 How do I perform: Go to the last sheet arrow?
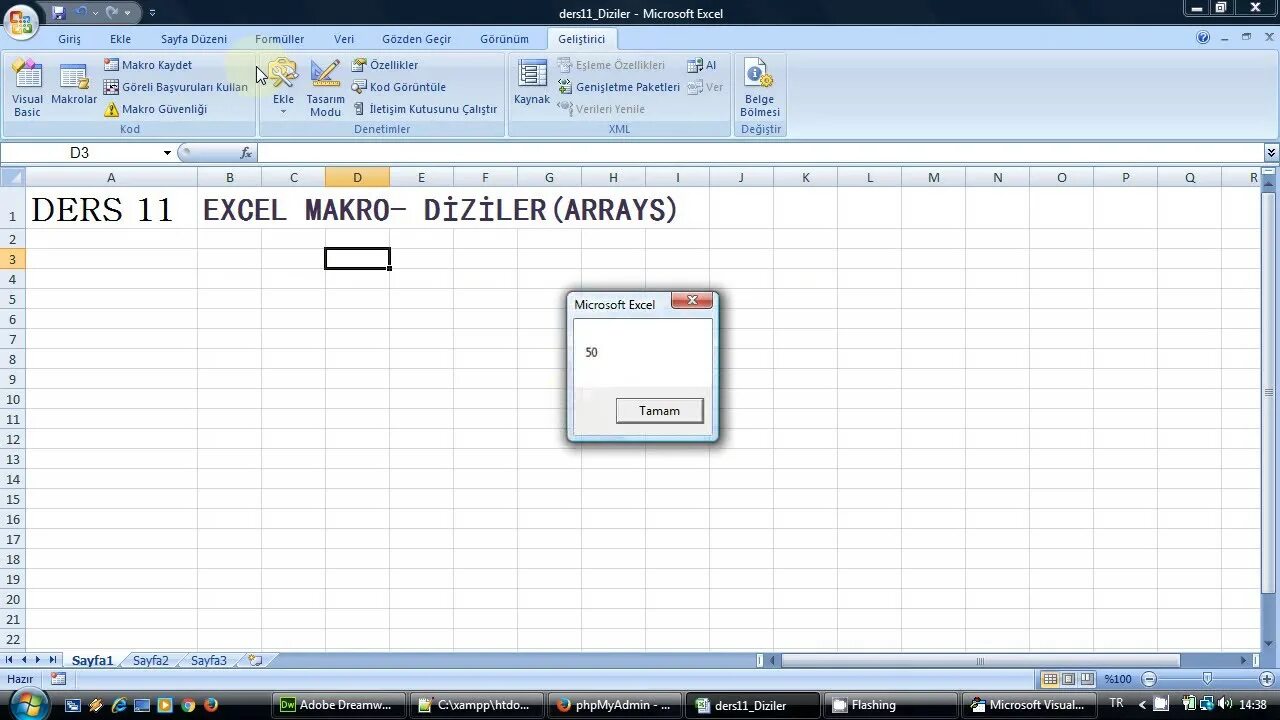[53, 660]
